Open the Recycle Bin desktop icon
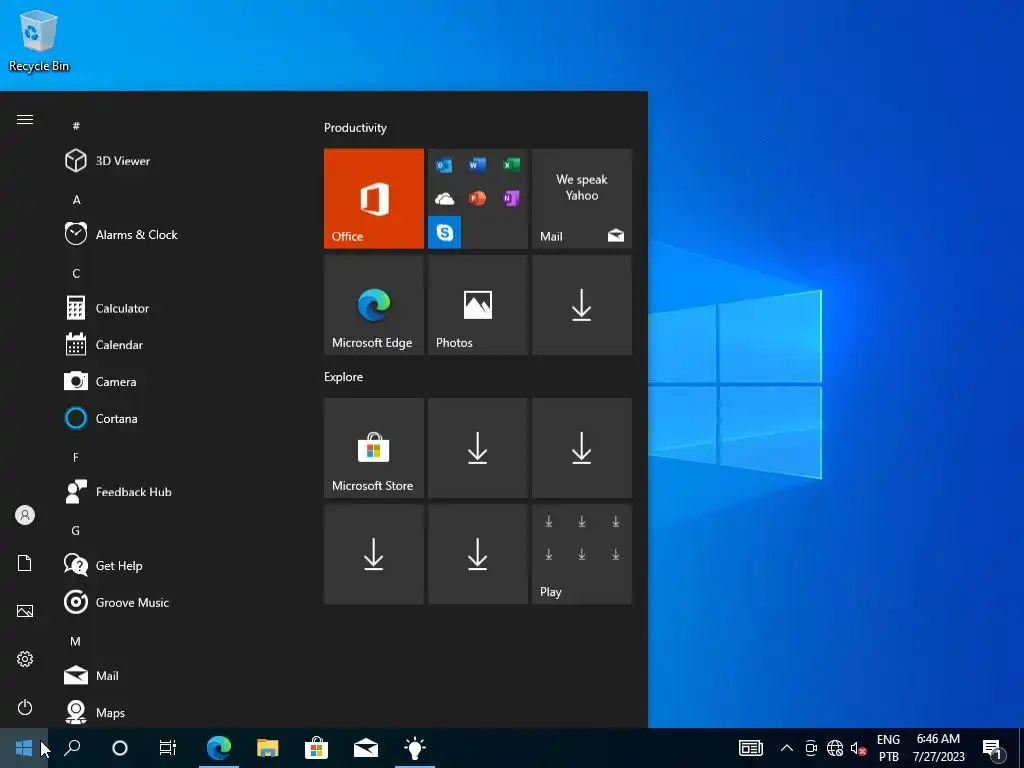The image size is (1024, 768). click(39, 40)
